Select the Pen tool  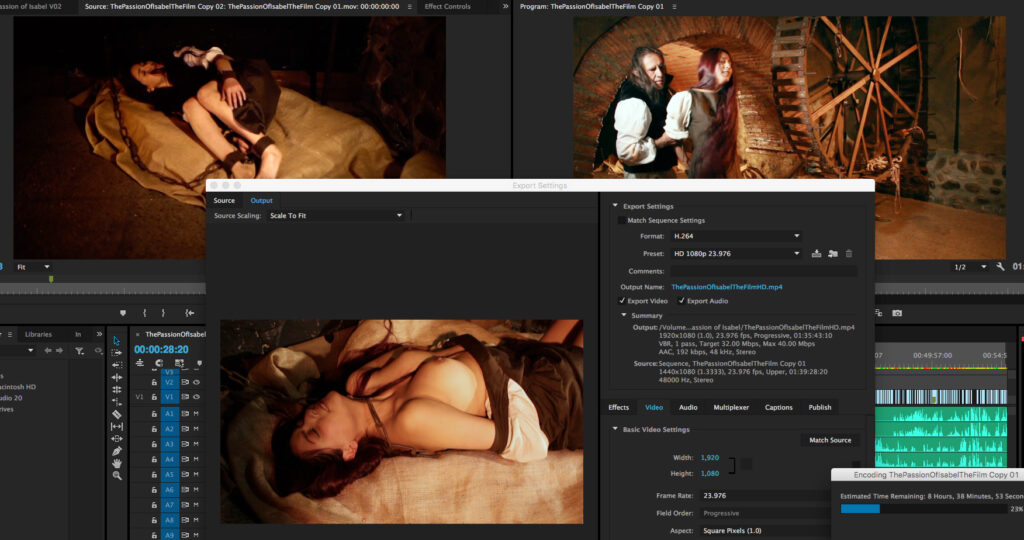point(117,451)
